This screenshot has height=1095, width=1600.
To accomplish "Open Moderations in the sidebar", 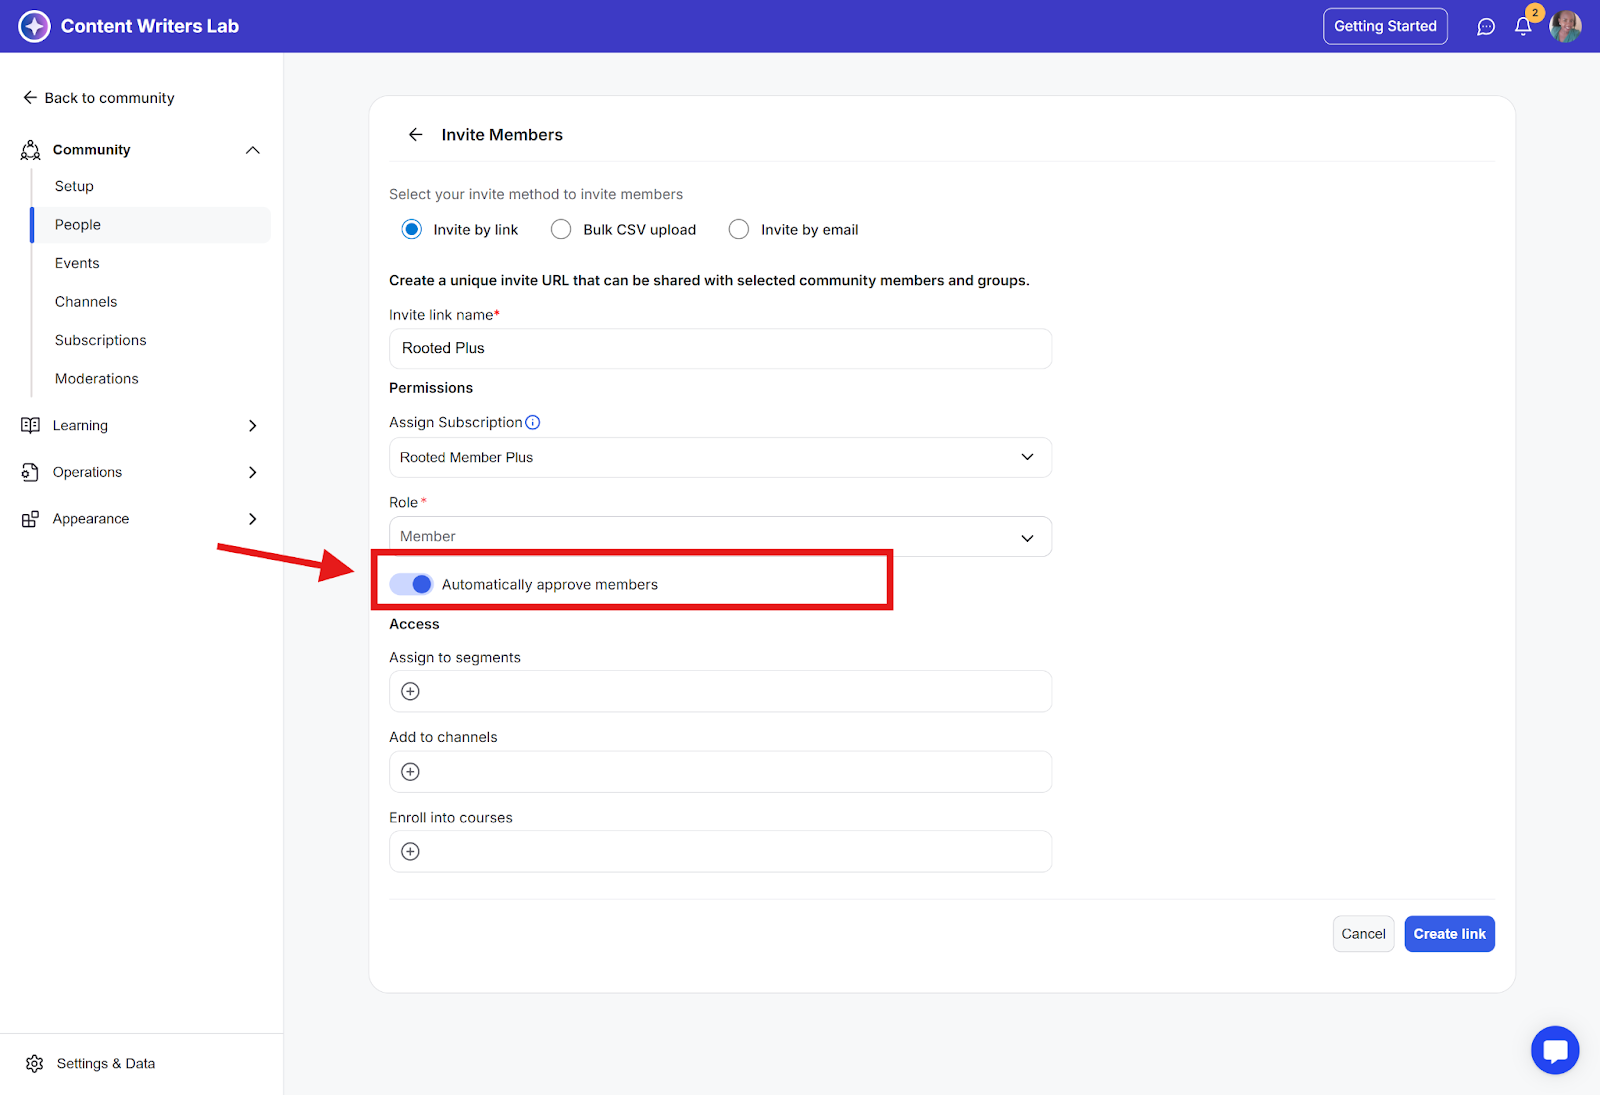I will point(97,379).
